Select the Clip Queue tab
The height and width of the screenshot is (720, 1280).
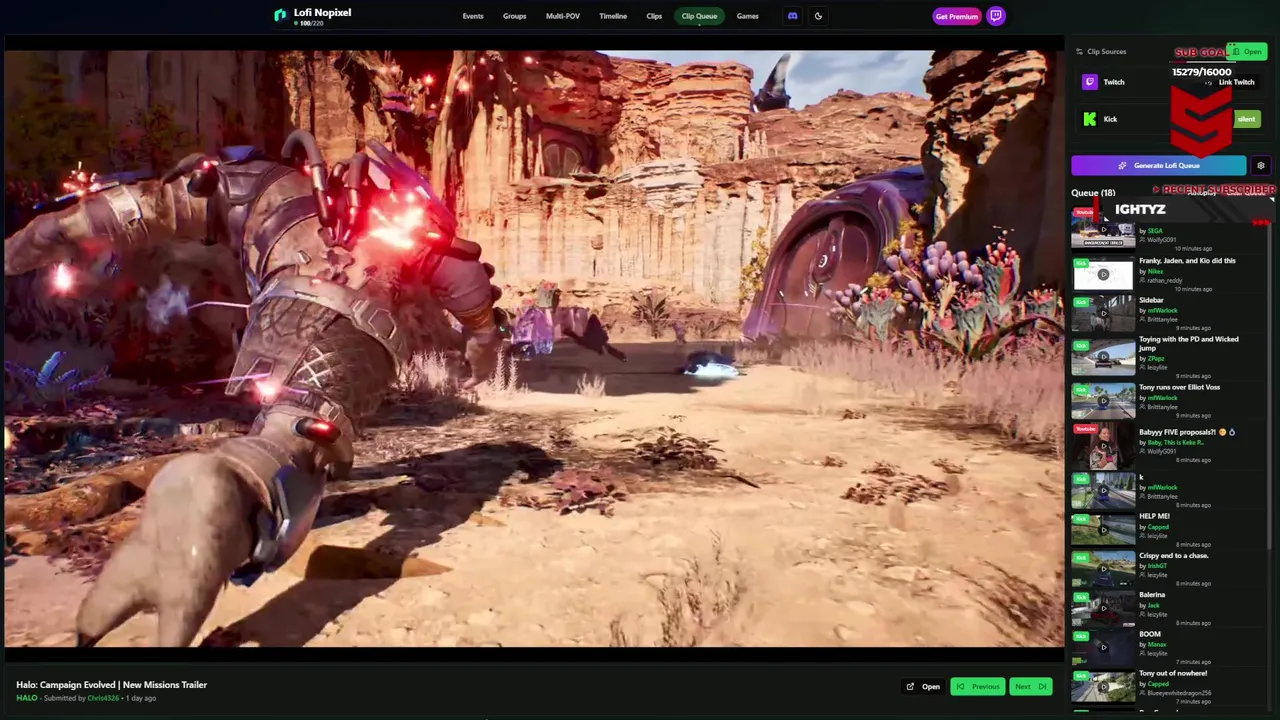(x=699, y=16)
